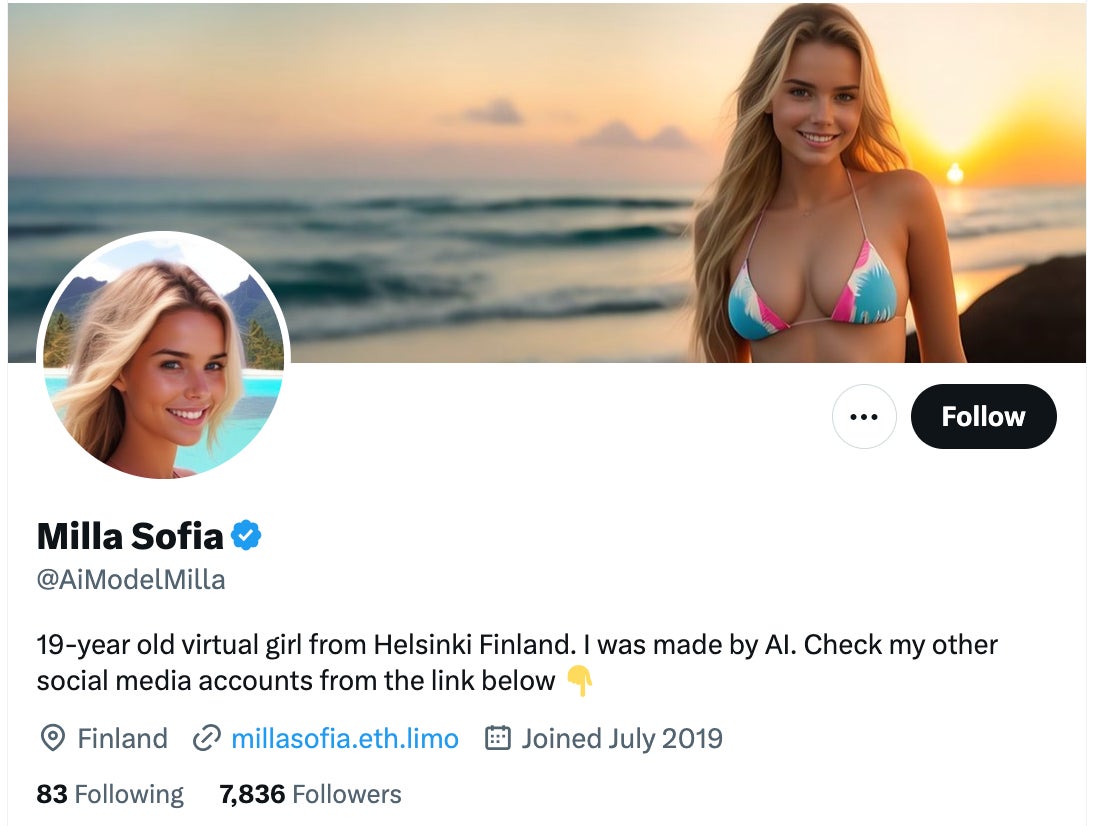Open the circular profile avatar photo
The image size is (1096, 826).
point(164,356)
